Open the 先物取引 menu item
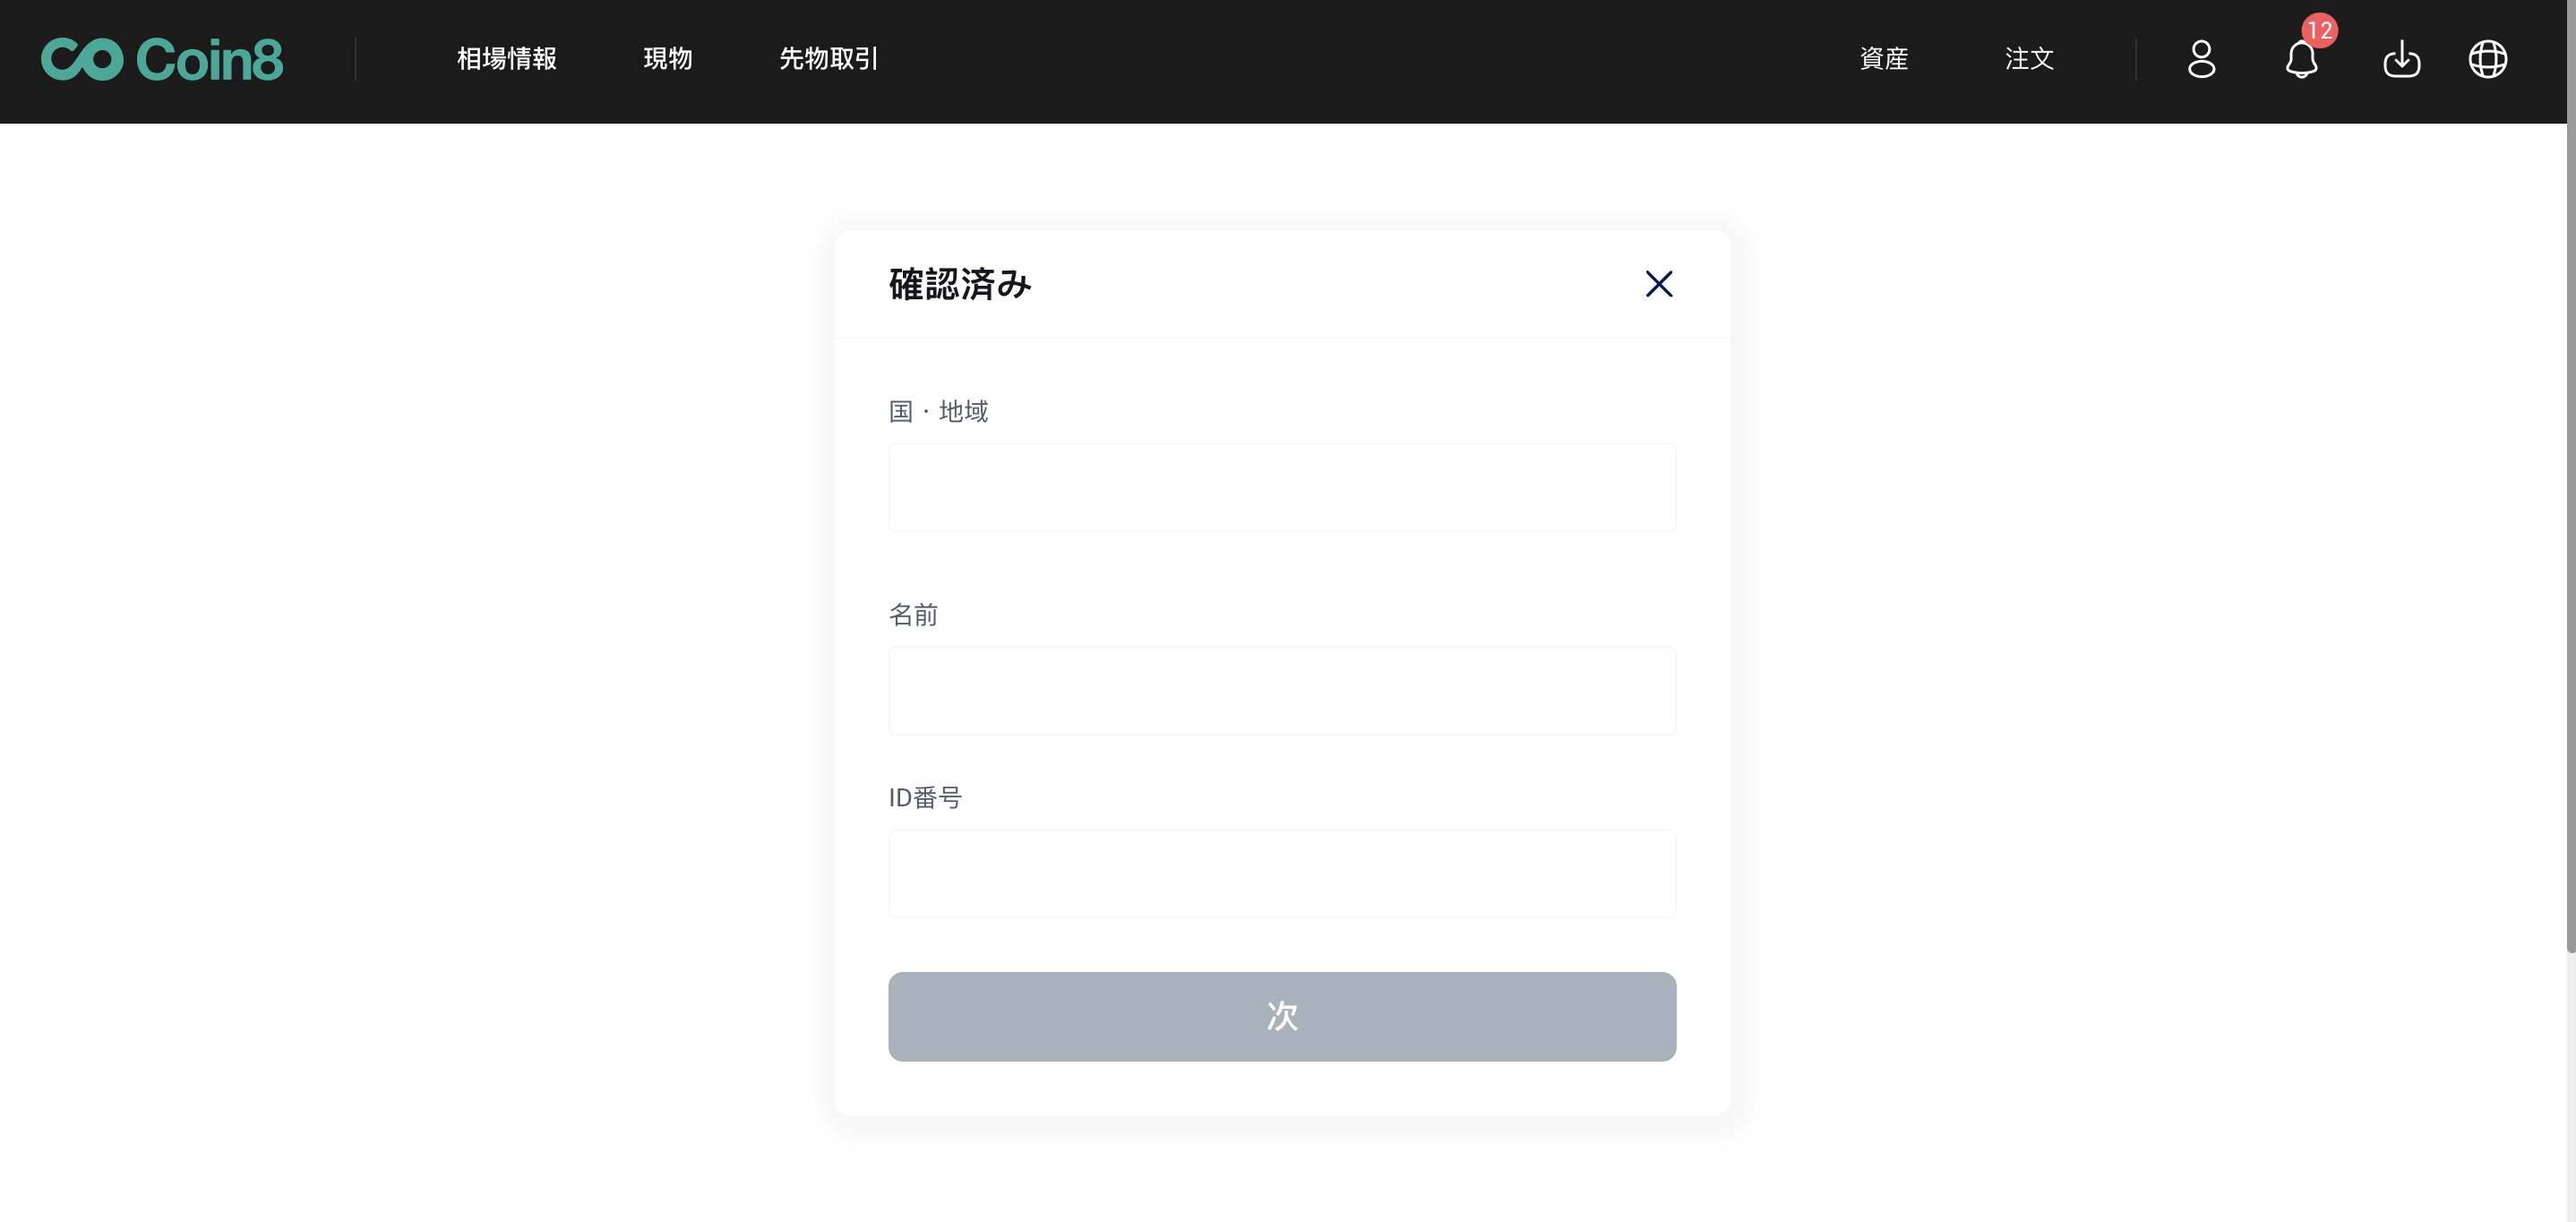 point(828,59)
